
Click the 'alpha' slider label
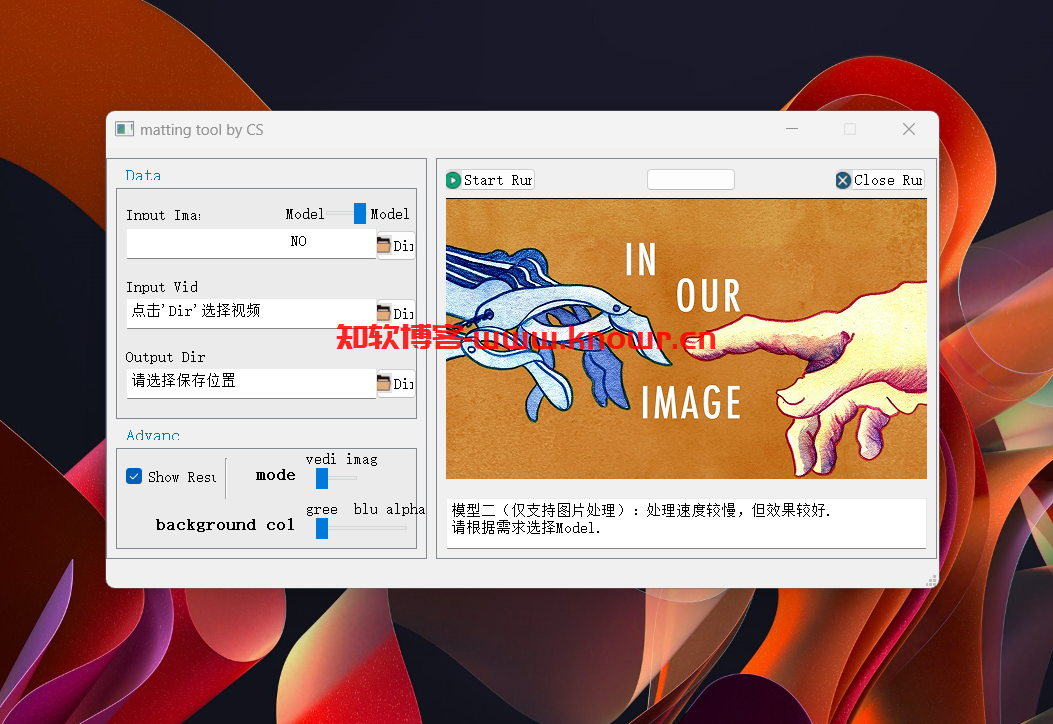406,509
